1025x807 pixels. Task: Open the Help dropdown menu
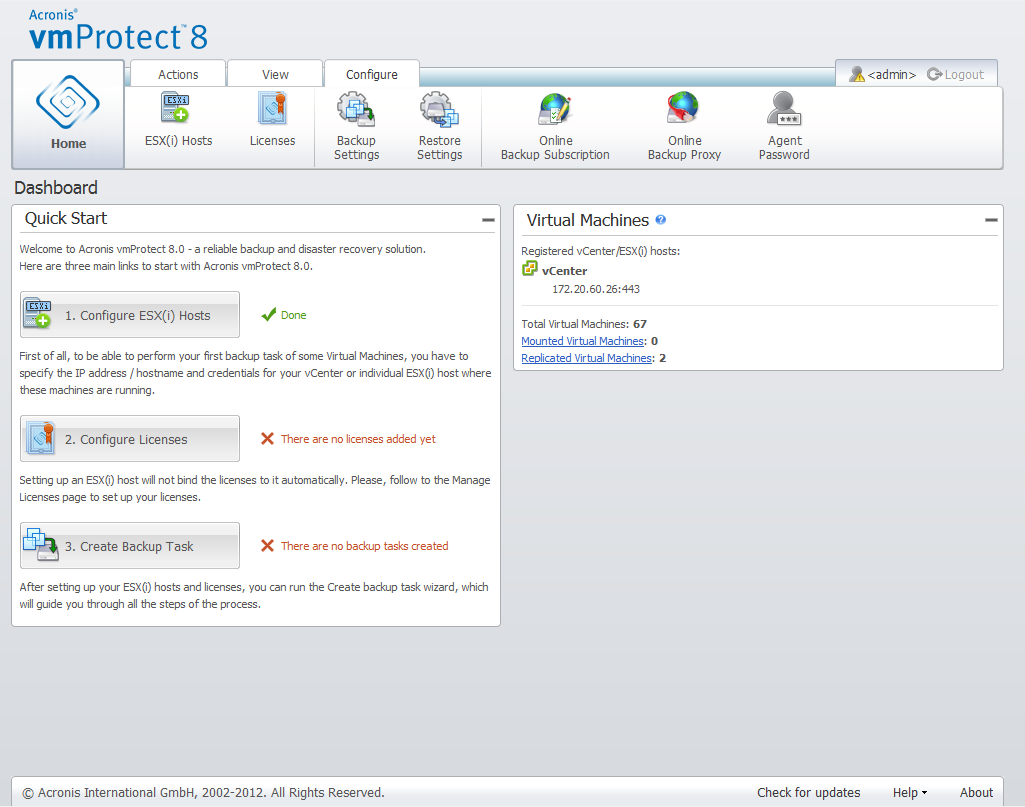click(x=910, y=793)
